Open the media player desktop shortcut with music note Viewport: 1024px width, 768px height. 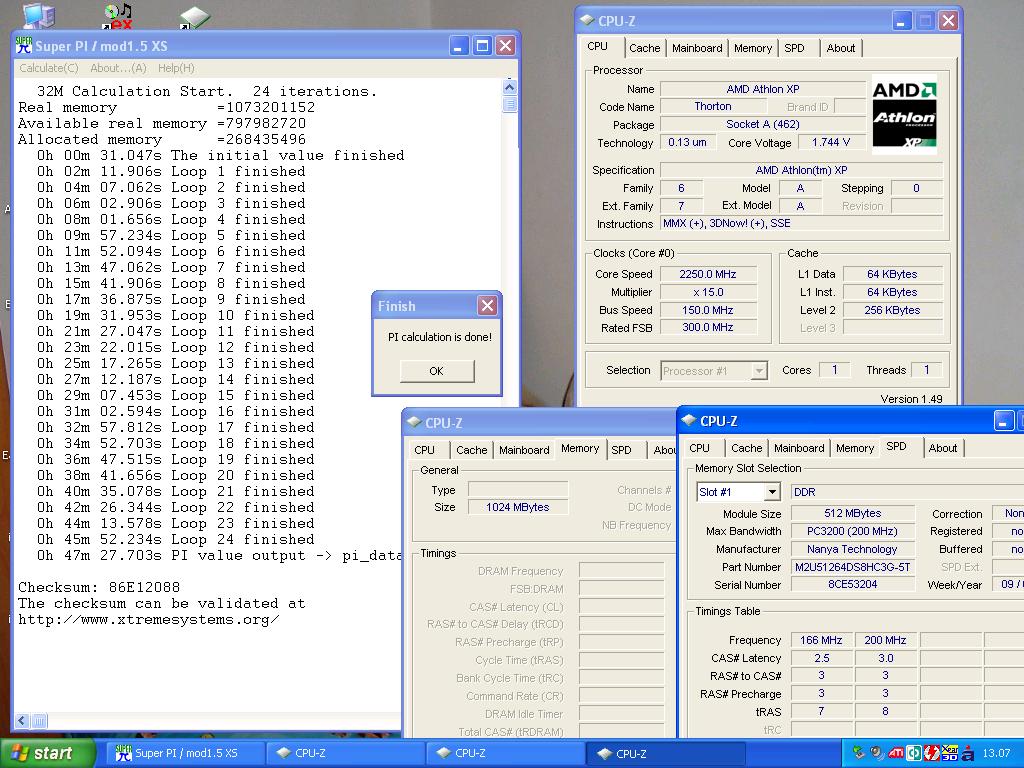click(x=118, y=16)
